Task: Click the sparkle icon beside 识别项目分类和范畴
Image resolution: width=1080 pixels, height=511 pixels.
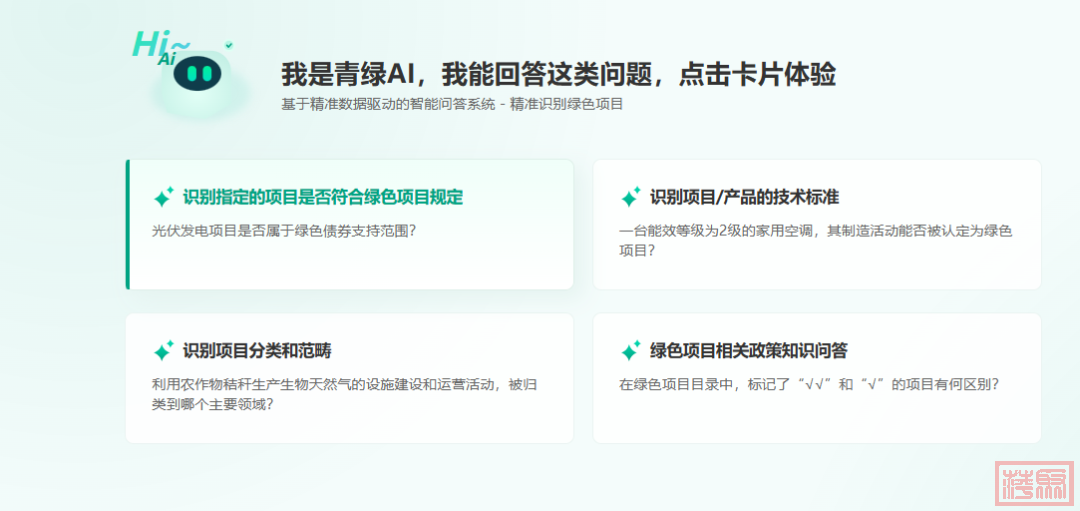Action: [163, 351]
